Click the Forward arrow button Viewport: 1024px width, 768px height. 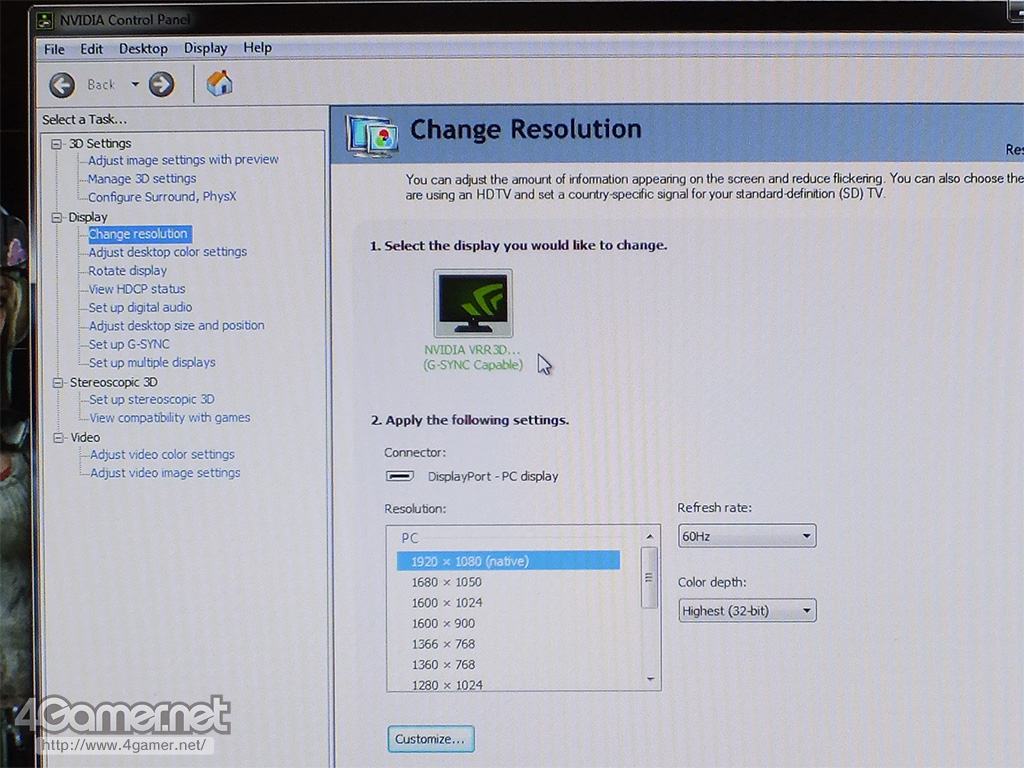point(161,84)
